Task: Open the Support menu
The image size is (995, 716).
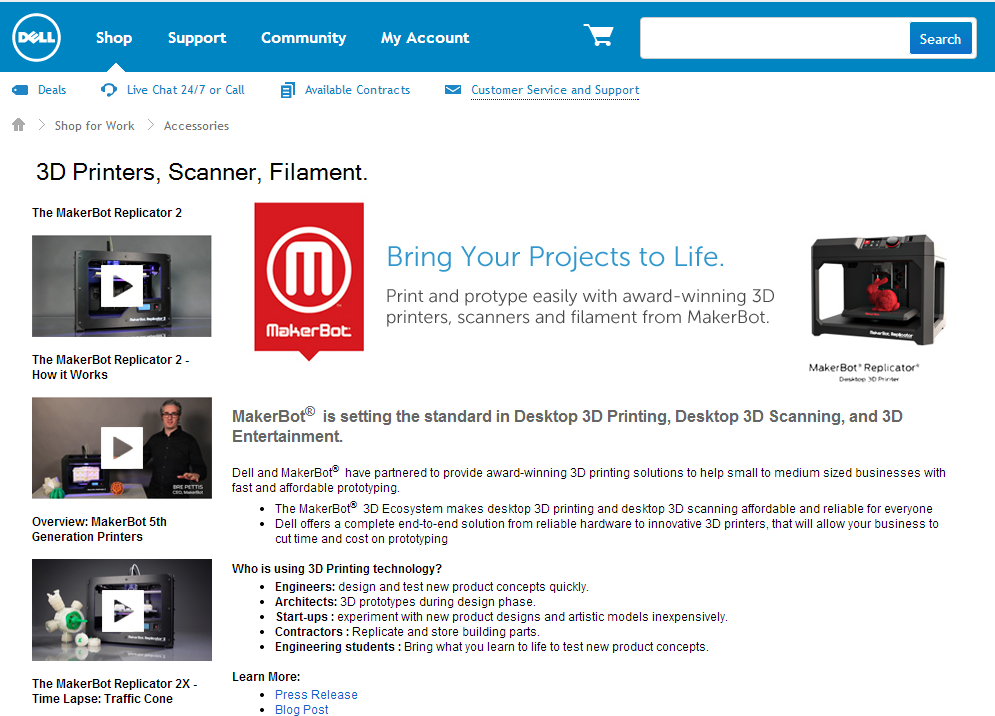Action: click(197, 38)
